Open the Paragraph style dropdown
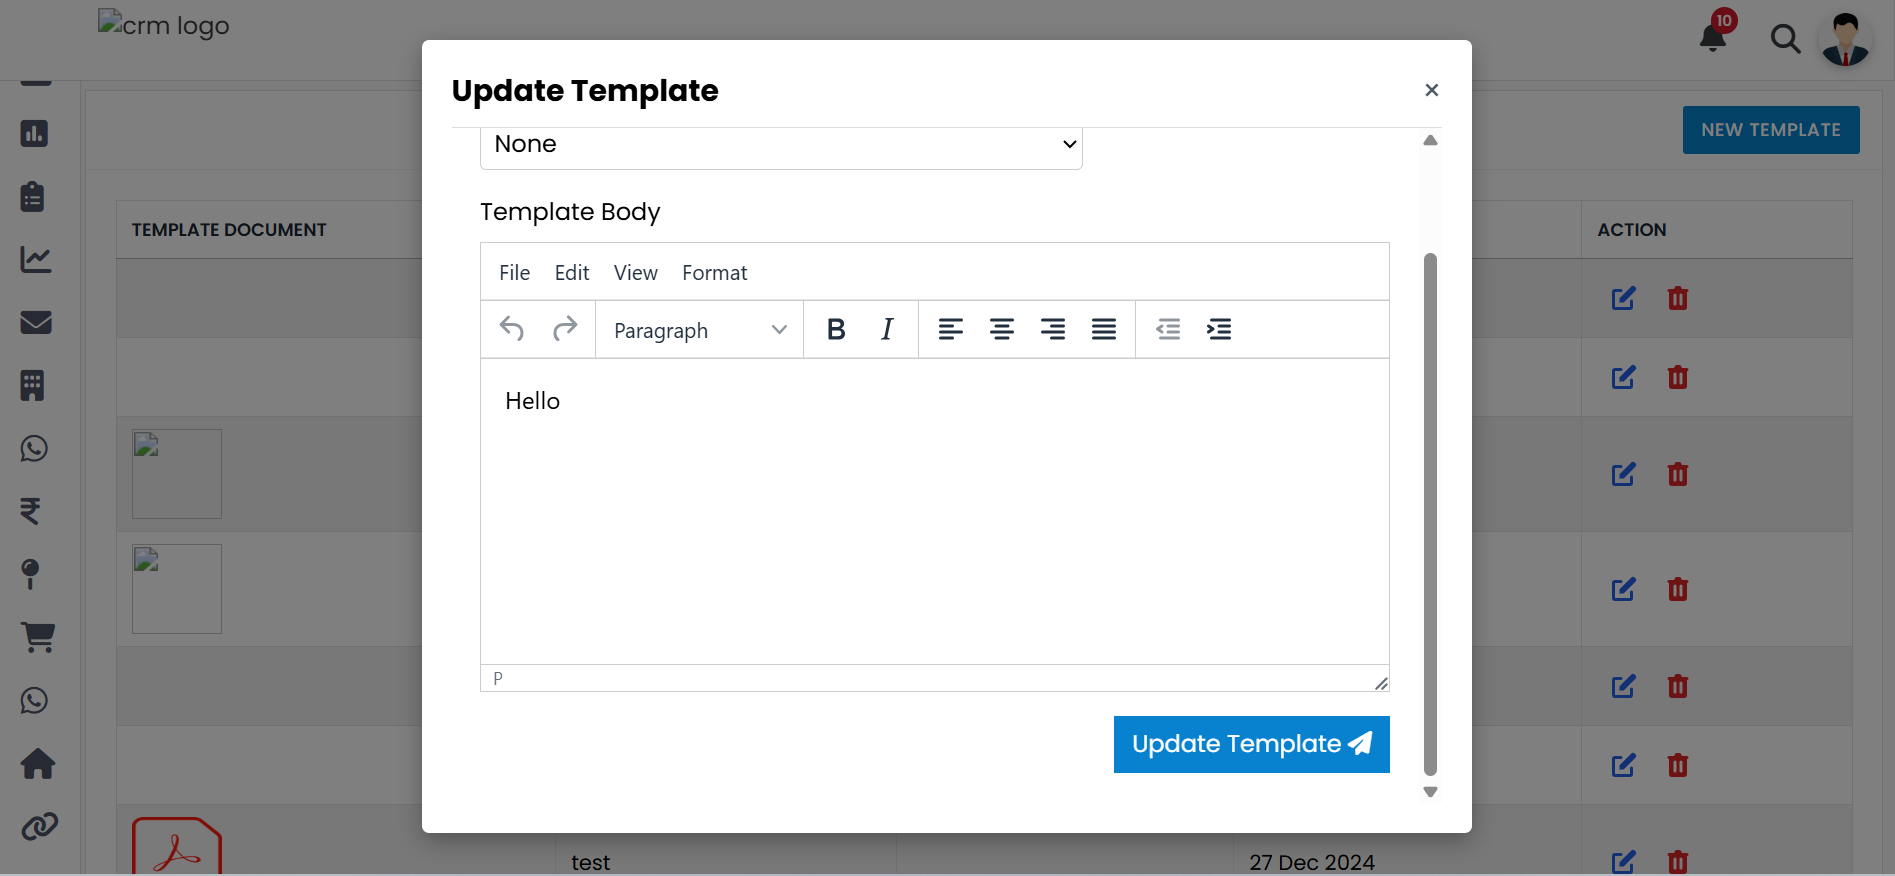Screen dimensions: 1895x876 tap(698, 329)
